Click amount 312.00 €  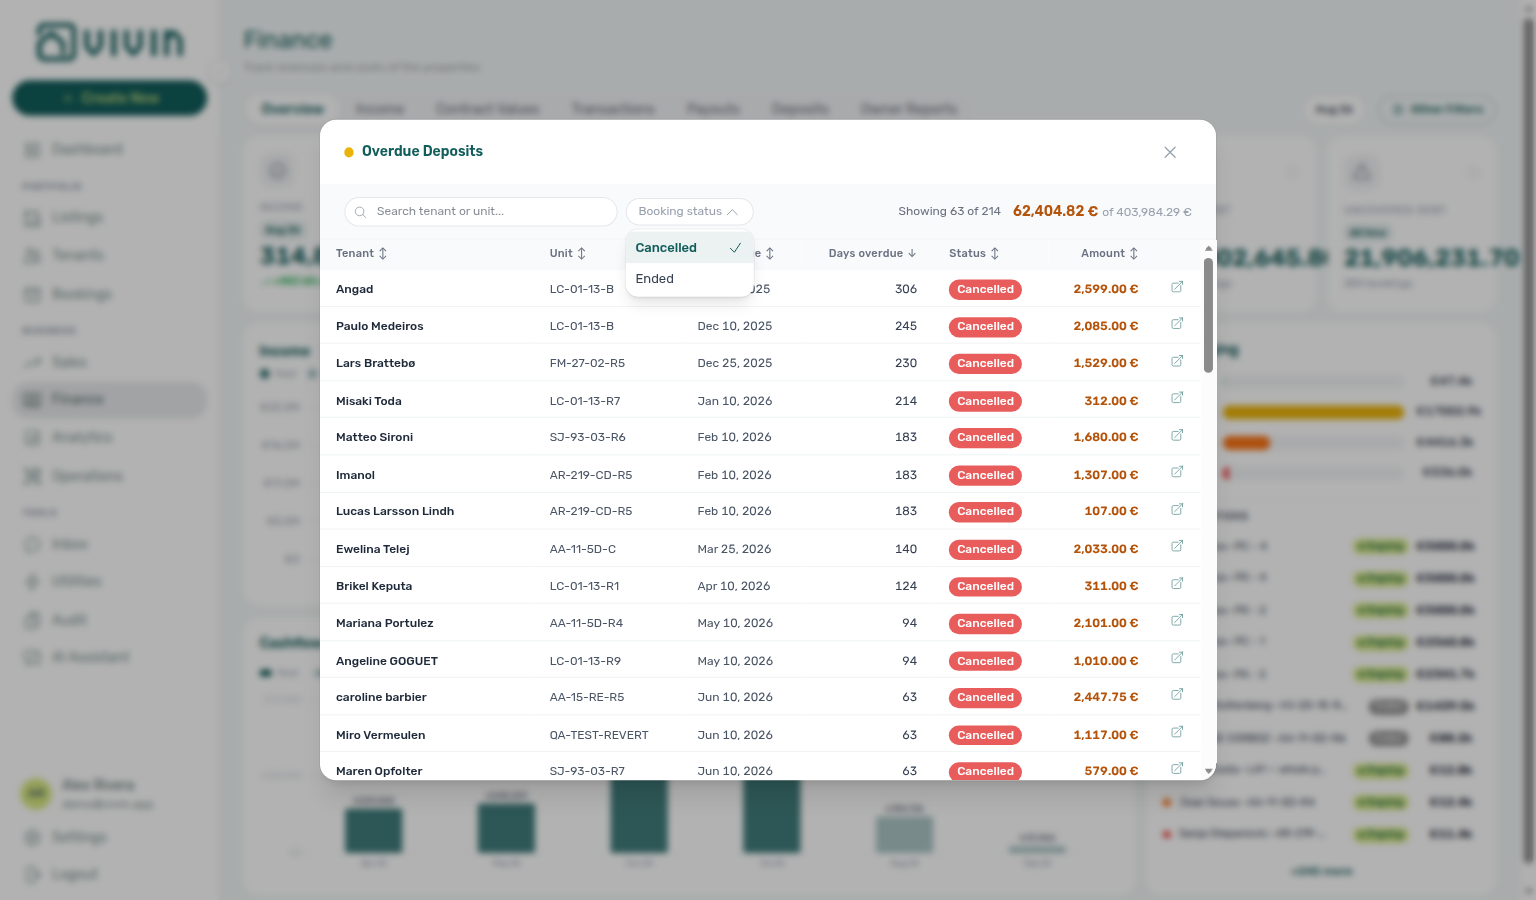[x=1111, y=402]
